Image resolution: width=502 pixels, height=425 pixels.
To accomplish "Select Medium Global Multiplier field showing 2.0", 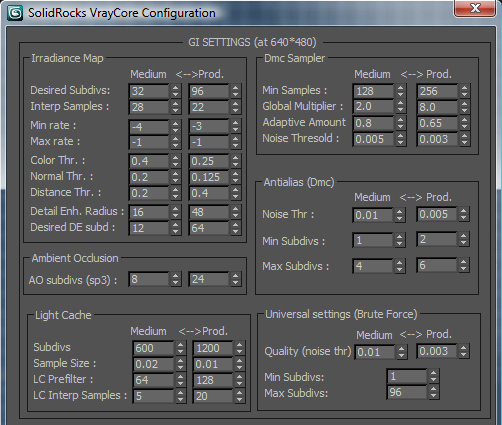I will [x=373, y=107].
